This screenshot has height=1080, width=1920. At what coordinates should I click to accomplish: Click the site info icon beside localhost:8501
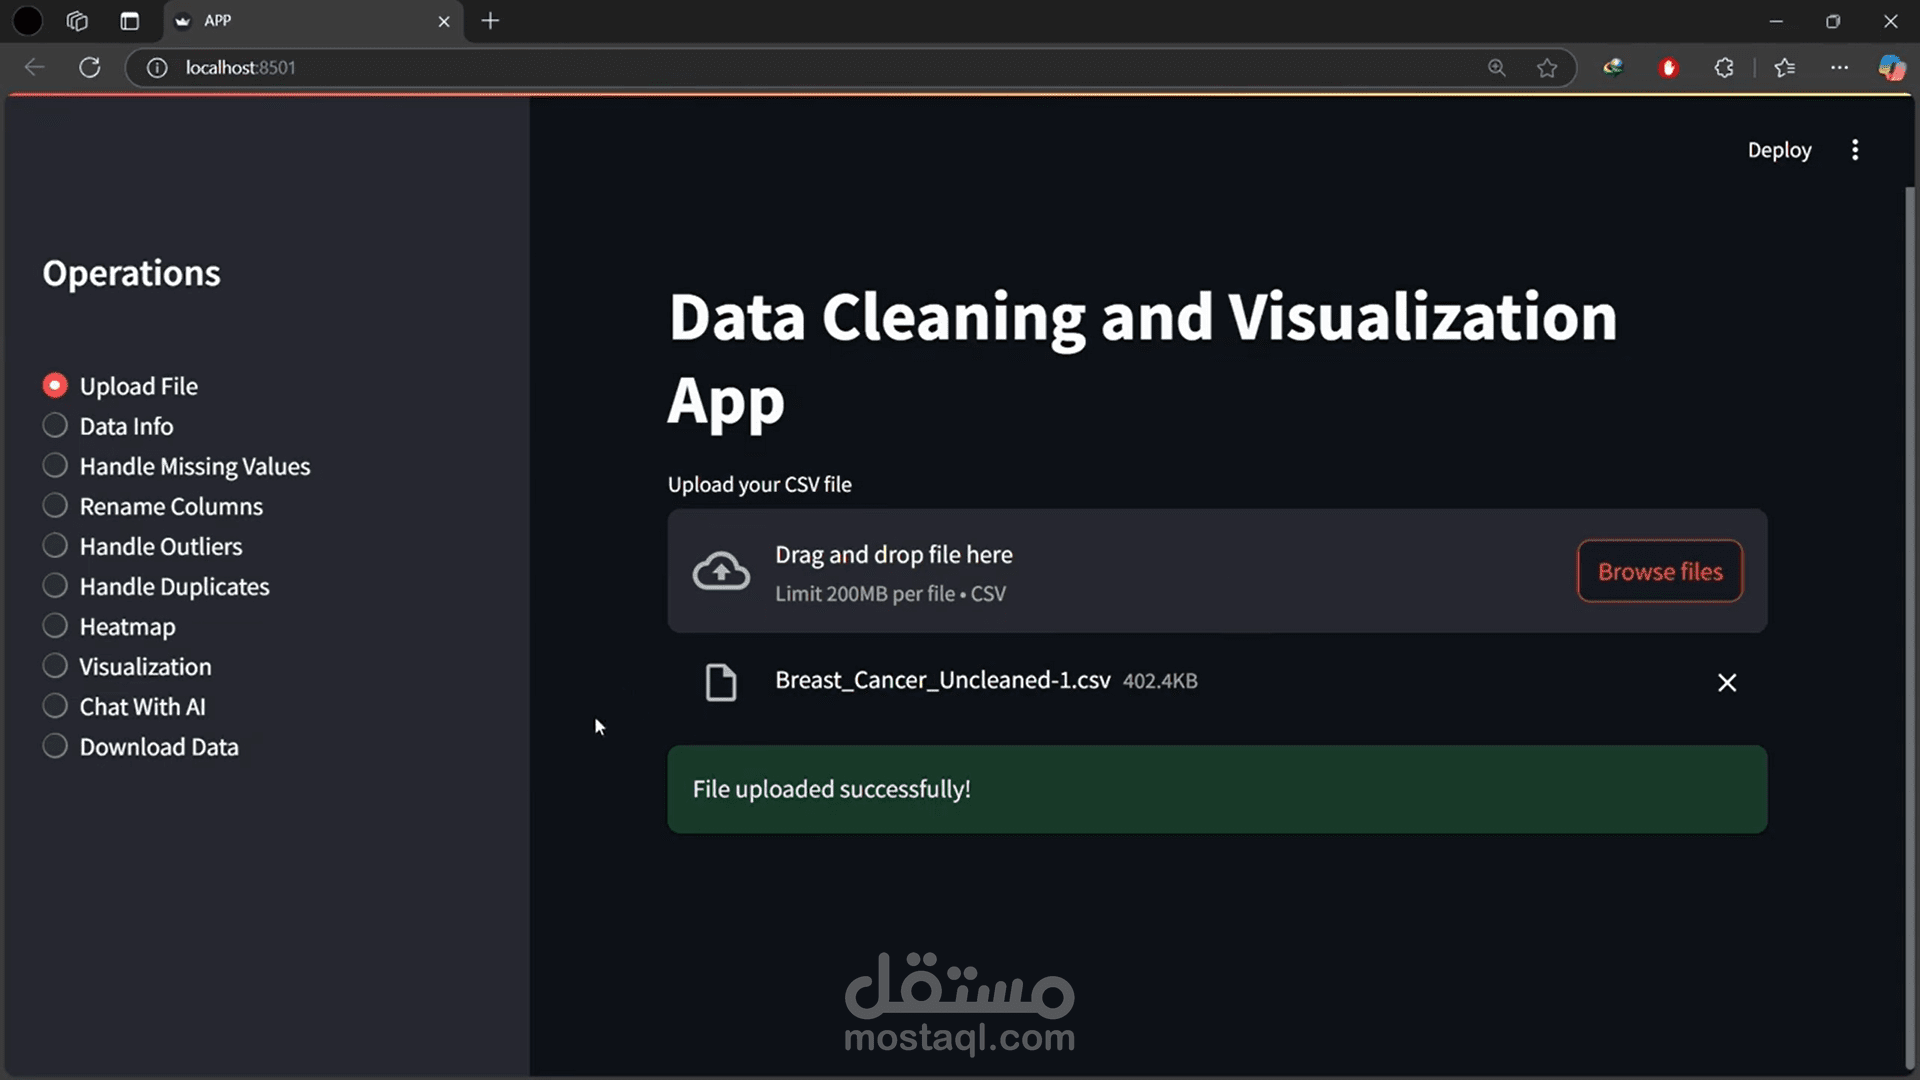pyautogui.click(x=157, y=67)
